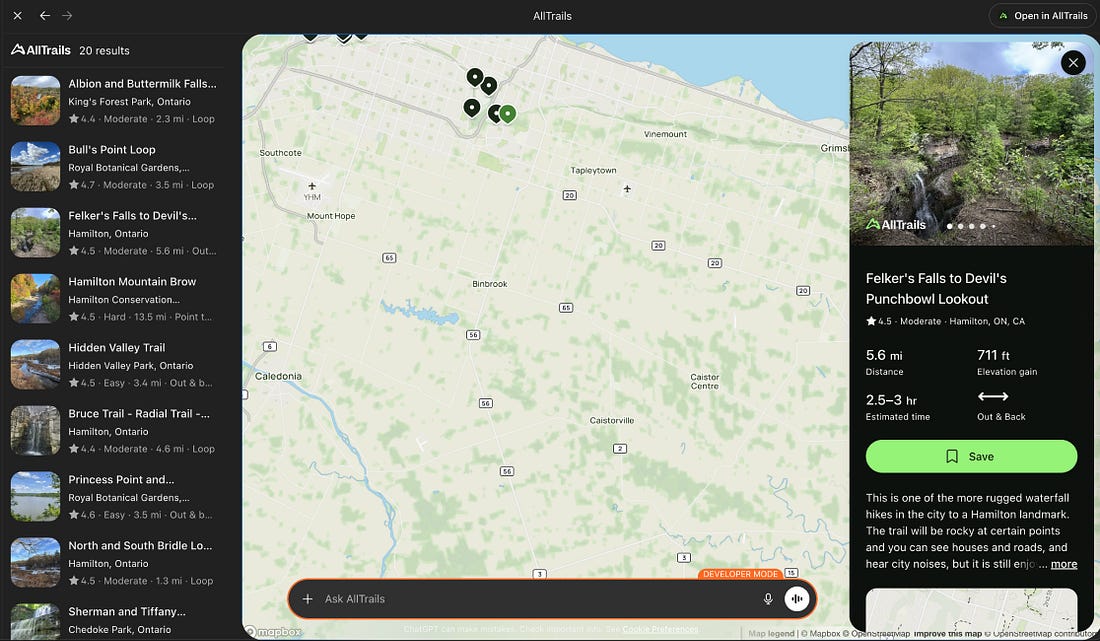This screenshot has height=641, width=1100.
Task: Click the Binbrook map label
Action: pos(490,284)
